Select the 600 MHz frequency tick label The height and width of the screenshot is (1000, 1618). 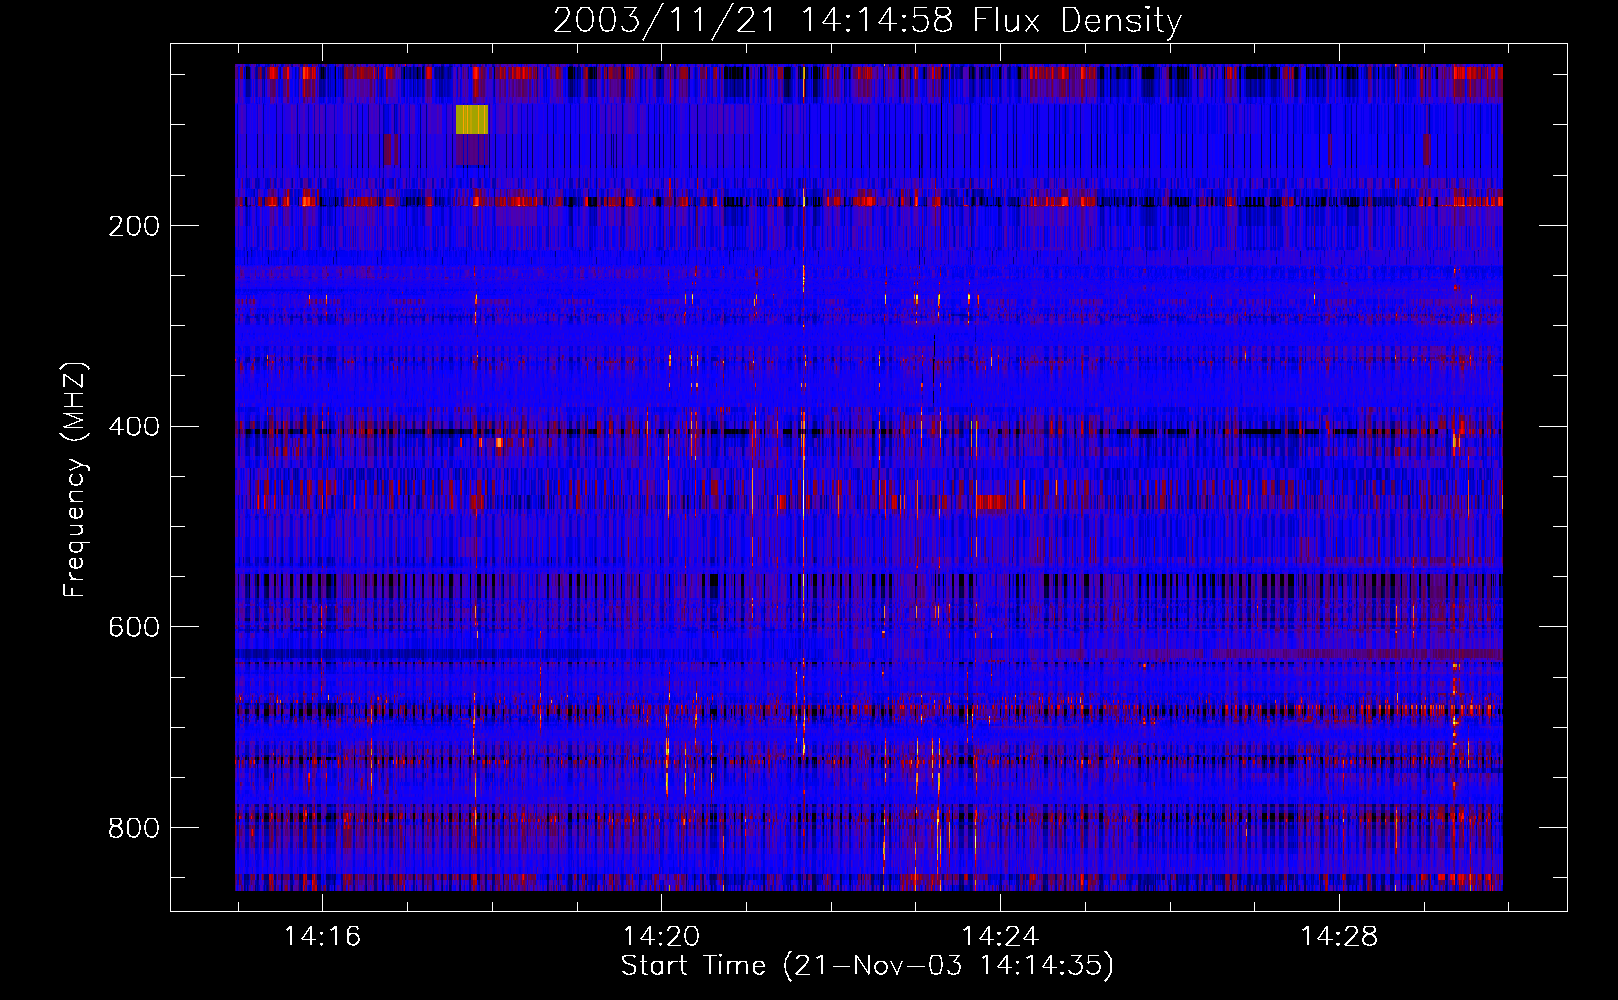(133, 627)
